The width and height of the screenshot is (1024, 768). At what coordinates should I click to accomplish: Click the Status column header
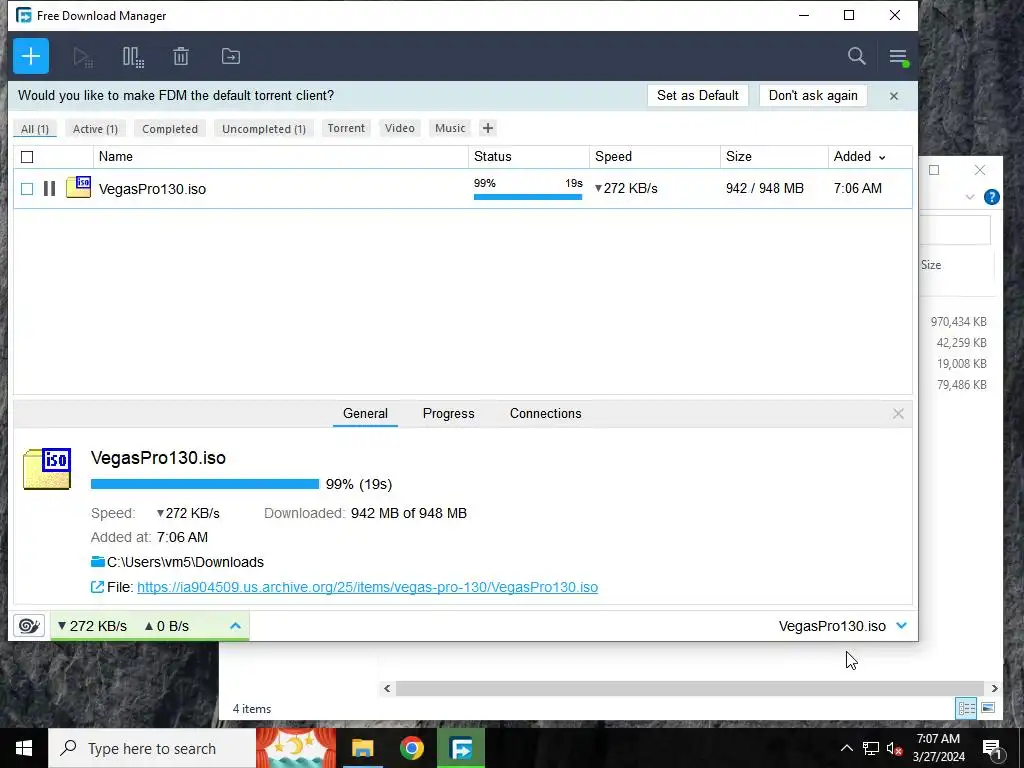pos(529,157)
